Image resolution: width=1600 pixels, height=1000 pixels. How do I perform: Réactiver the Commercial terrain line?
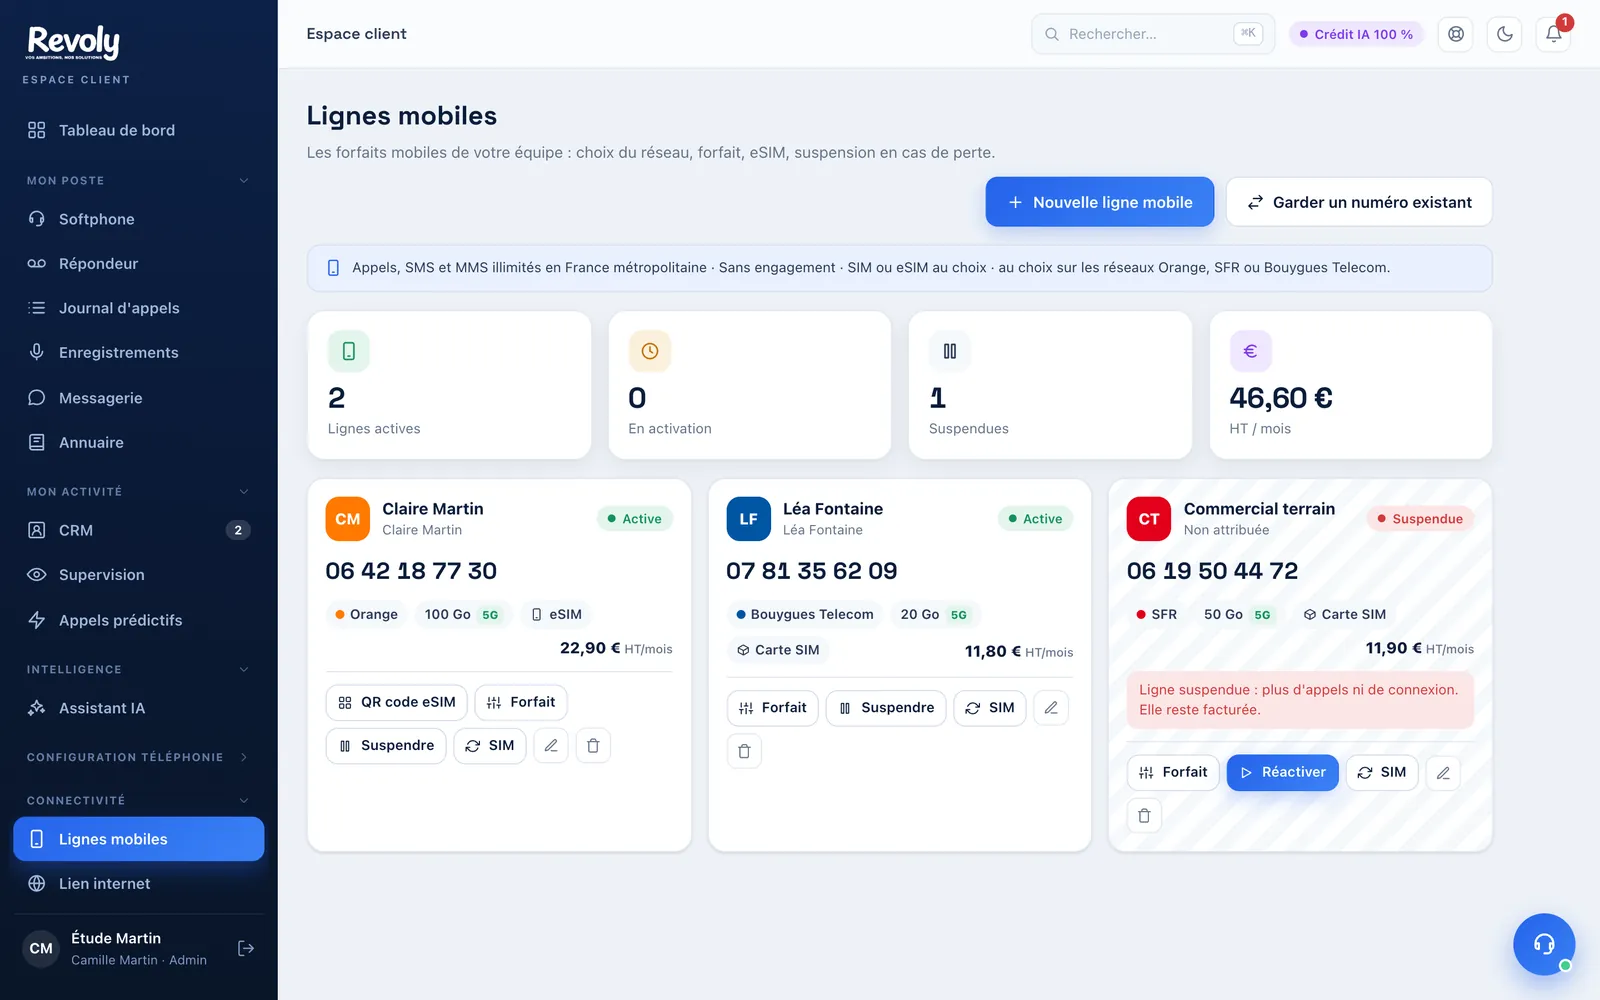[1283, 773]
